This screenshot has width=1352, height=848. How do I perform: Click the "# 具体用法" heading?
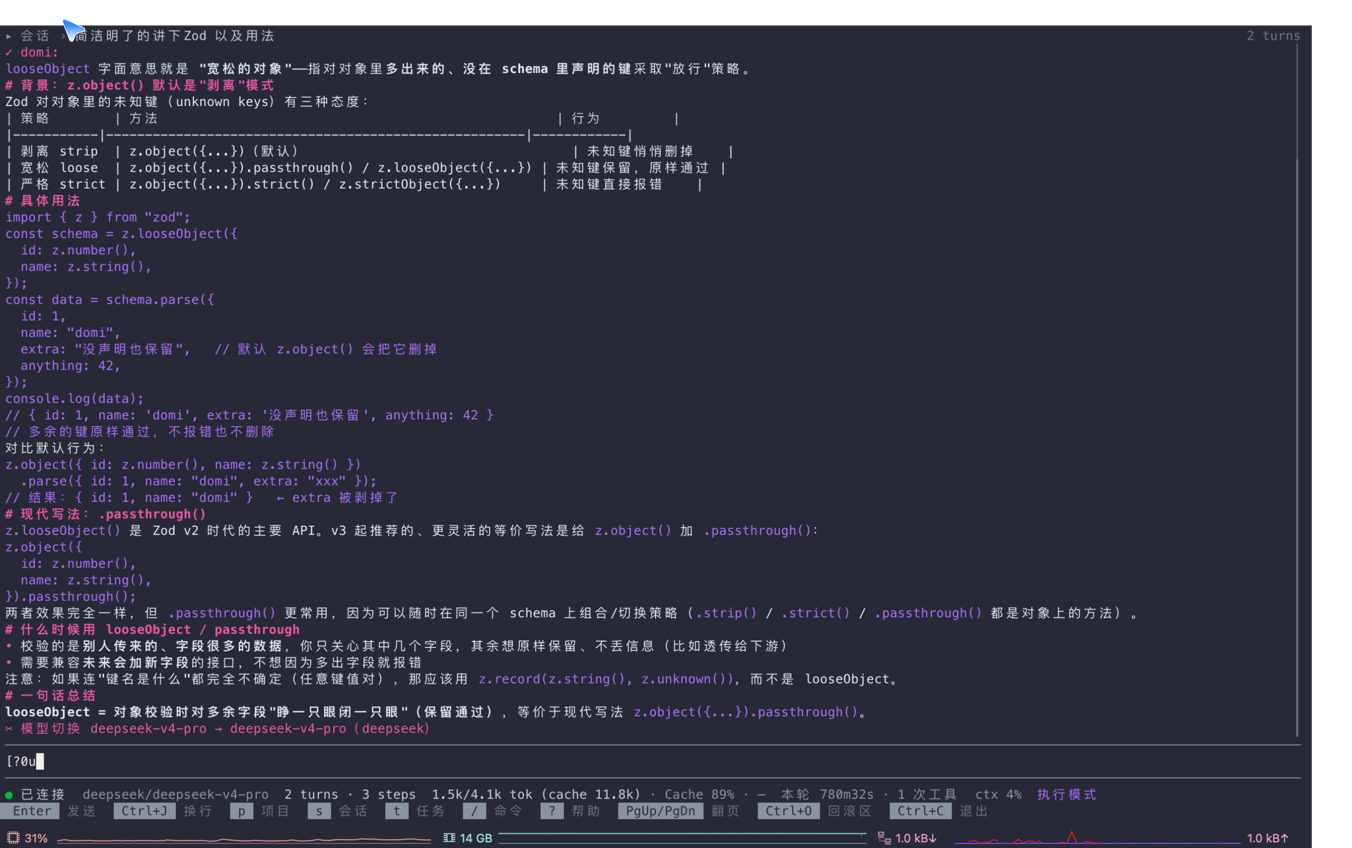click(x=43, y=201)
